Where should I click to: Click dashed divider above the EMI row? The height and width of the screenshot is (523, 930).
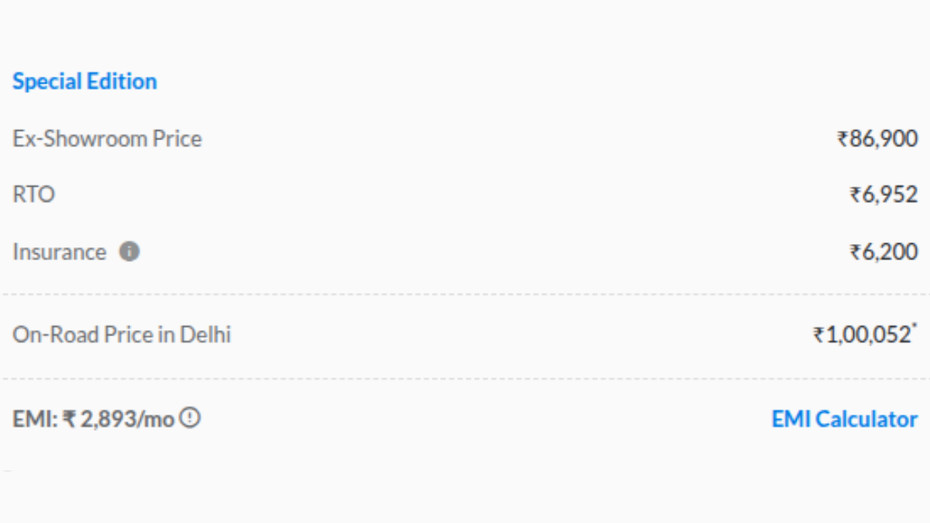(465, 379)
